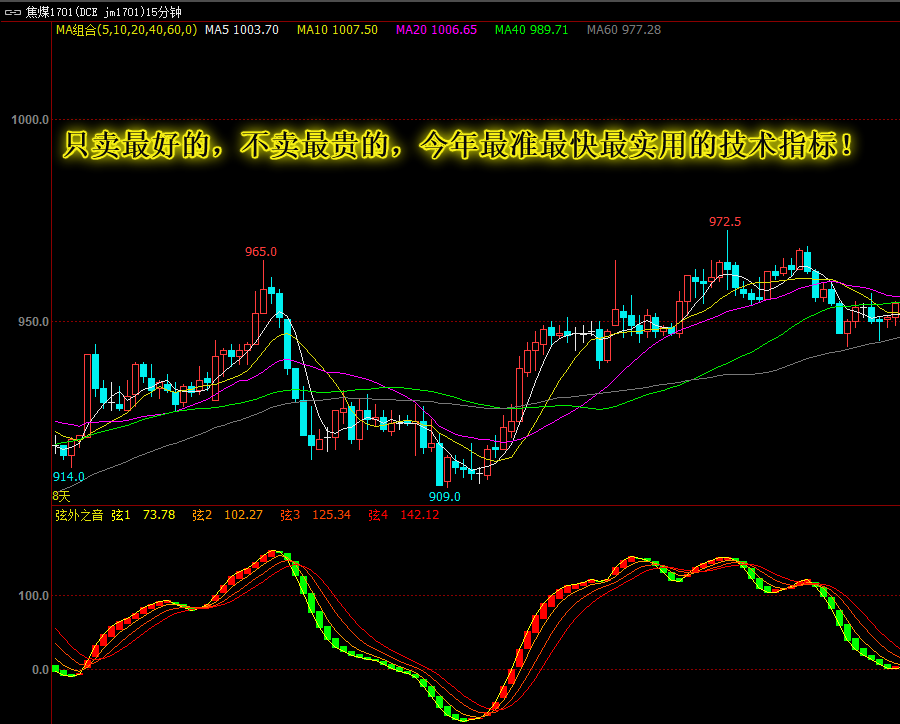Click the yellow promotional banner text
Viewport: 900px width, 724px height.
tap(457, 145)
